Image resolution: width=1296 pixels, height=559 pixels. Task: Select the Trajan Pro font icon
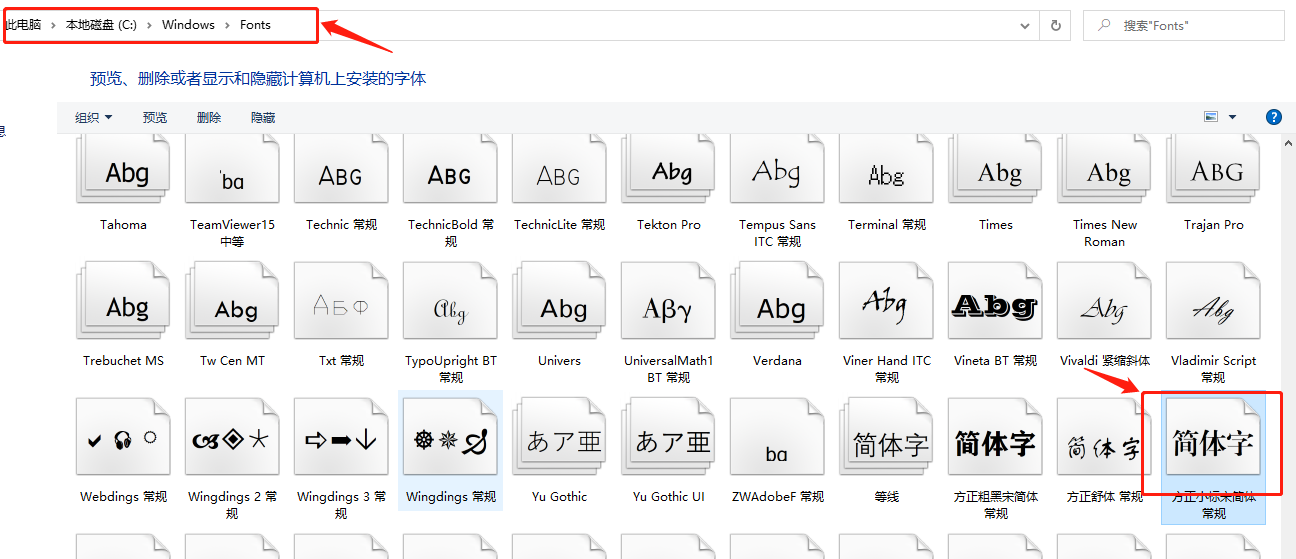1213,172
